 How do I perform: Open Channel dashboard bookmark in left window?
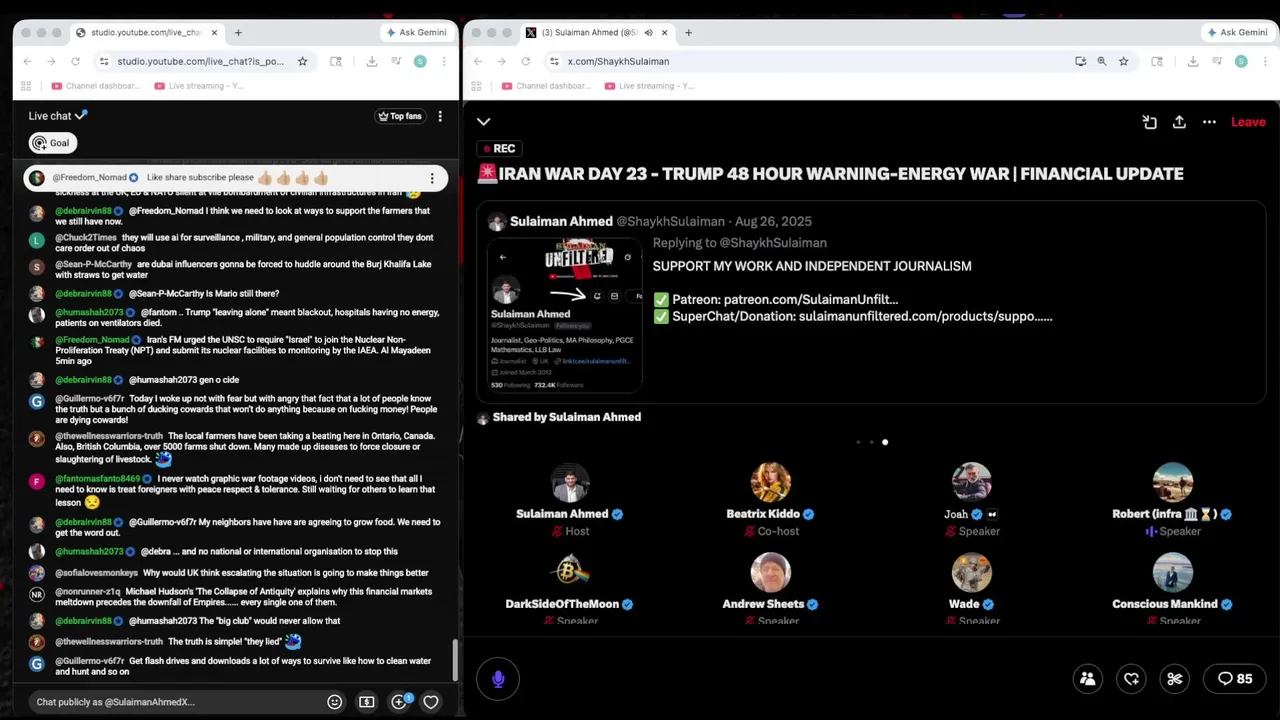[97, 86]
